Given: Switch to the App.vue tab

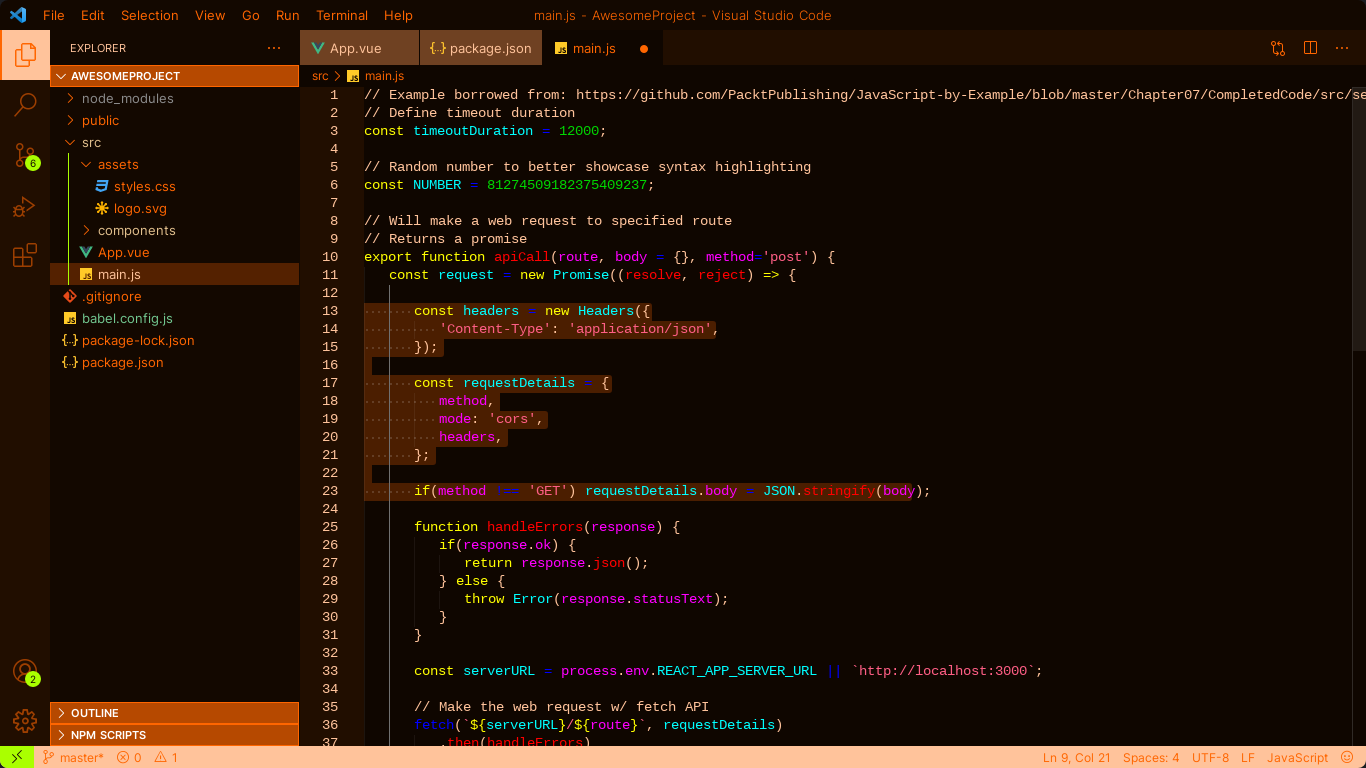Looking at the screenshot, I should (359, 48).
